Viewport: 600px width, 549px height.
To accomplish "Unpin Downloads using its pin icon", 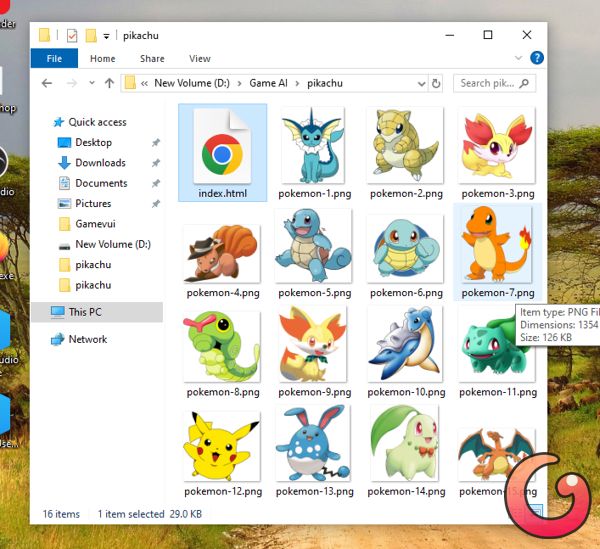I will (x=155, y=163).
